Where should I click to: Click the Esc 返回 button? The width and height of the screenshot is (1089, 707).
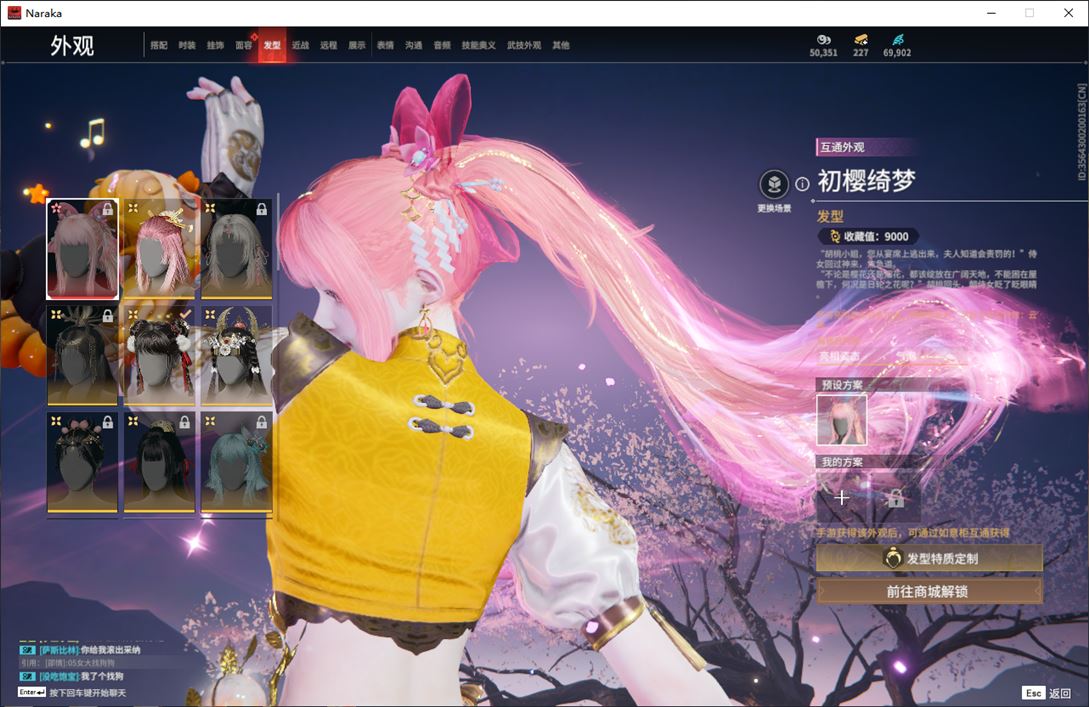point(1047,693)
